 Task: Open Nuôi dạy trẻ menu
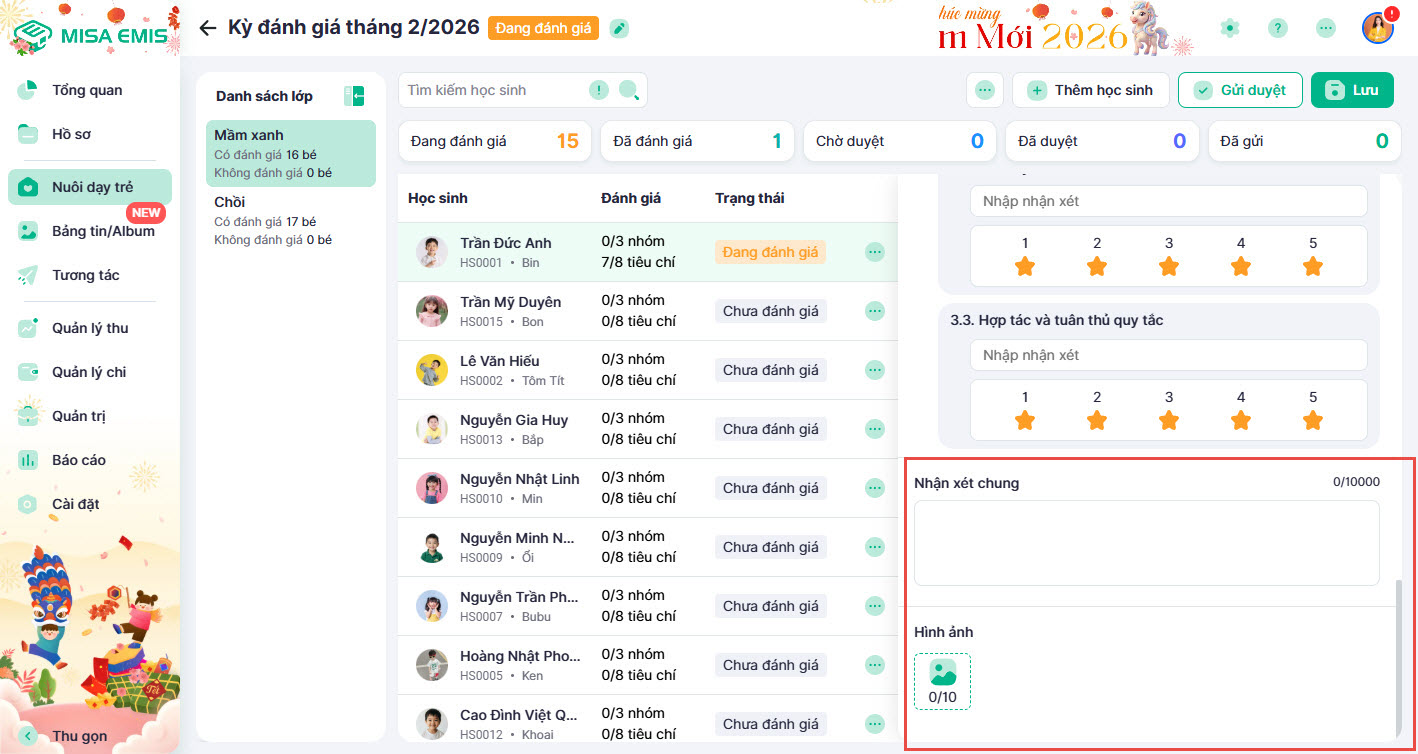tap(90, 187)
